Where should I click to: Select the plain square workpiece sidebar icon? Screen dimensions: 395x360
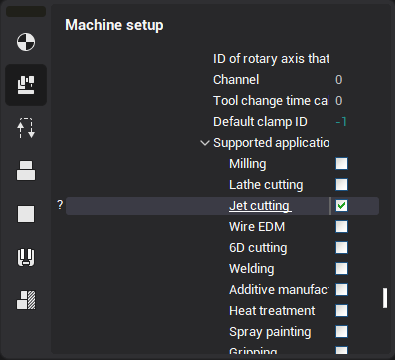[x=26, y=214]
